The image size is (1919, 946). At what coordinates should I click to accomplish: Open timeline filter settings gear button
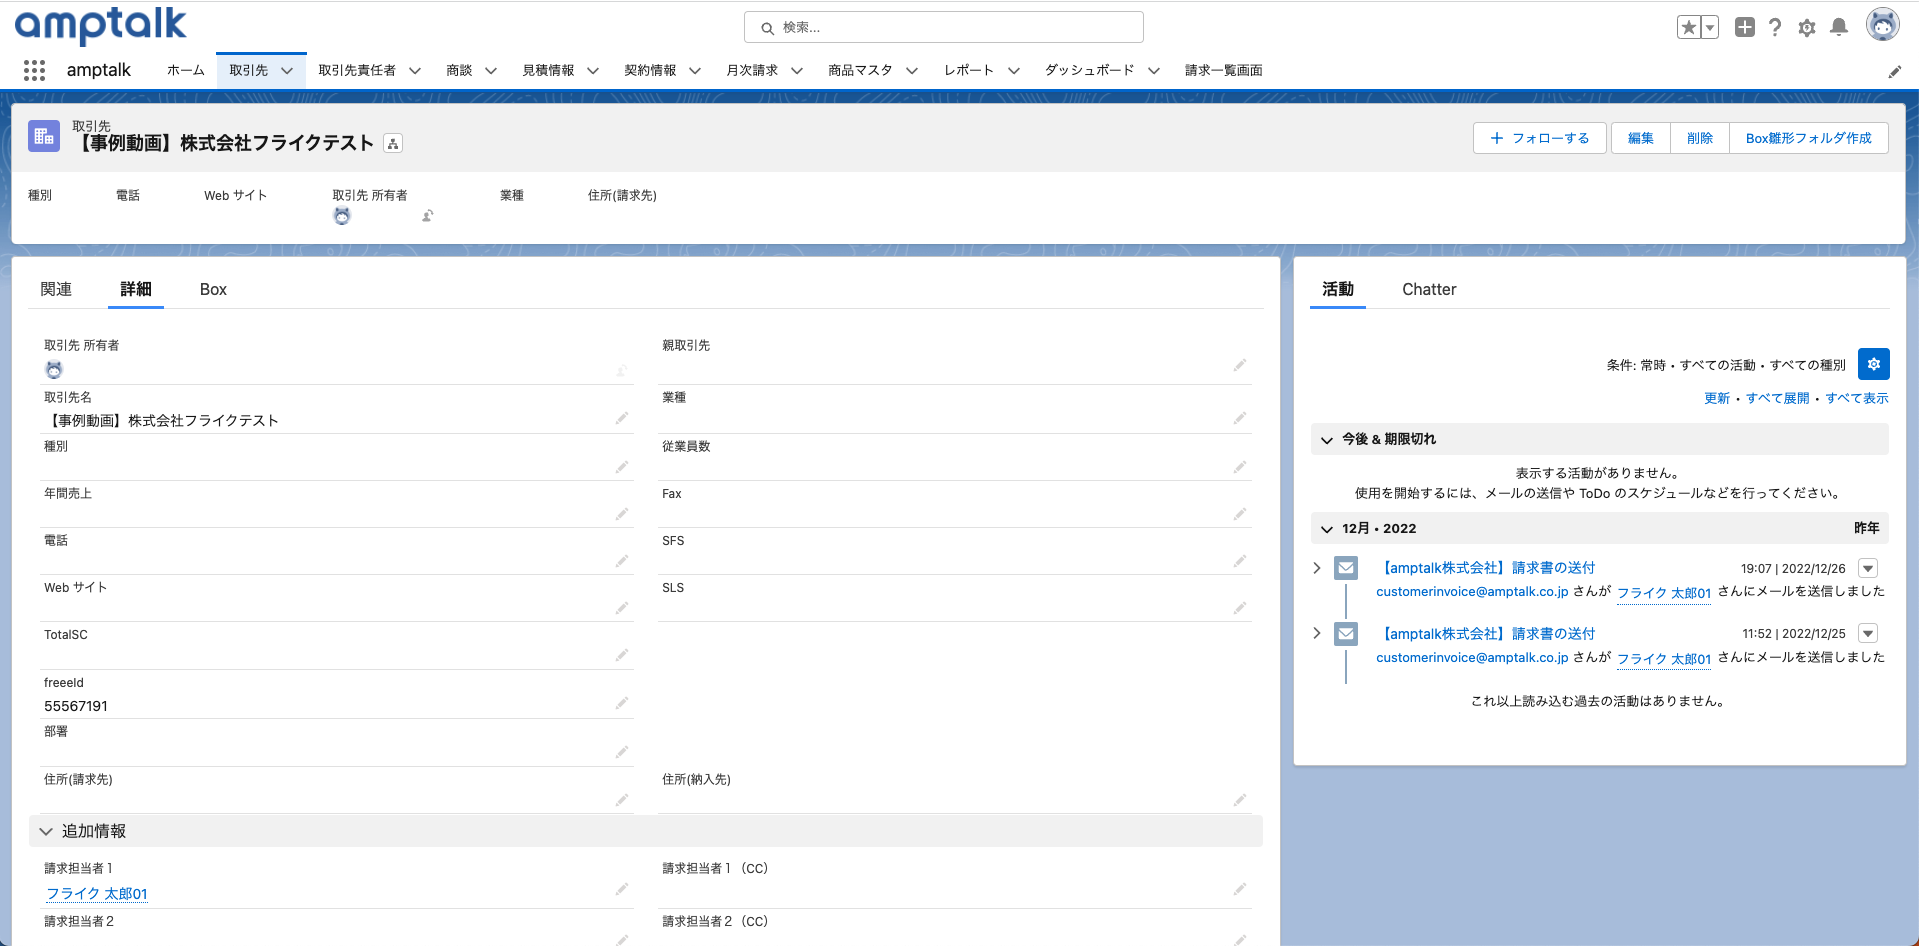click(x=1874, y=364)
